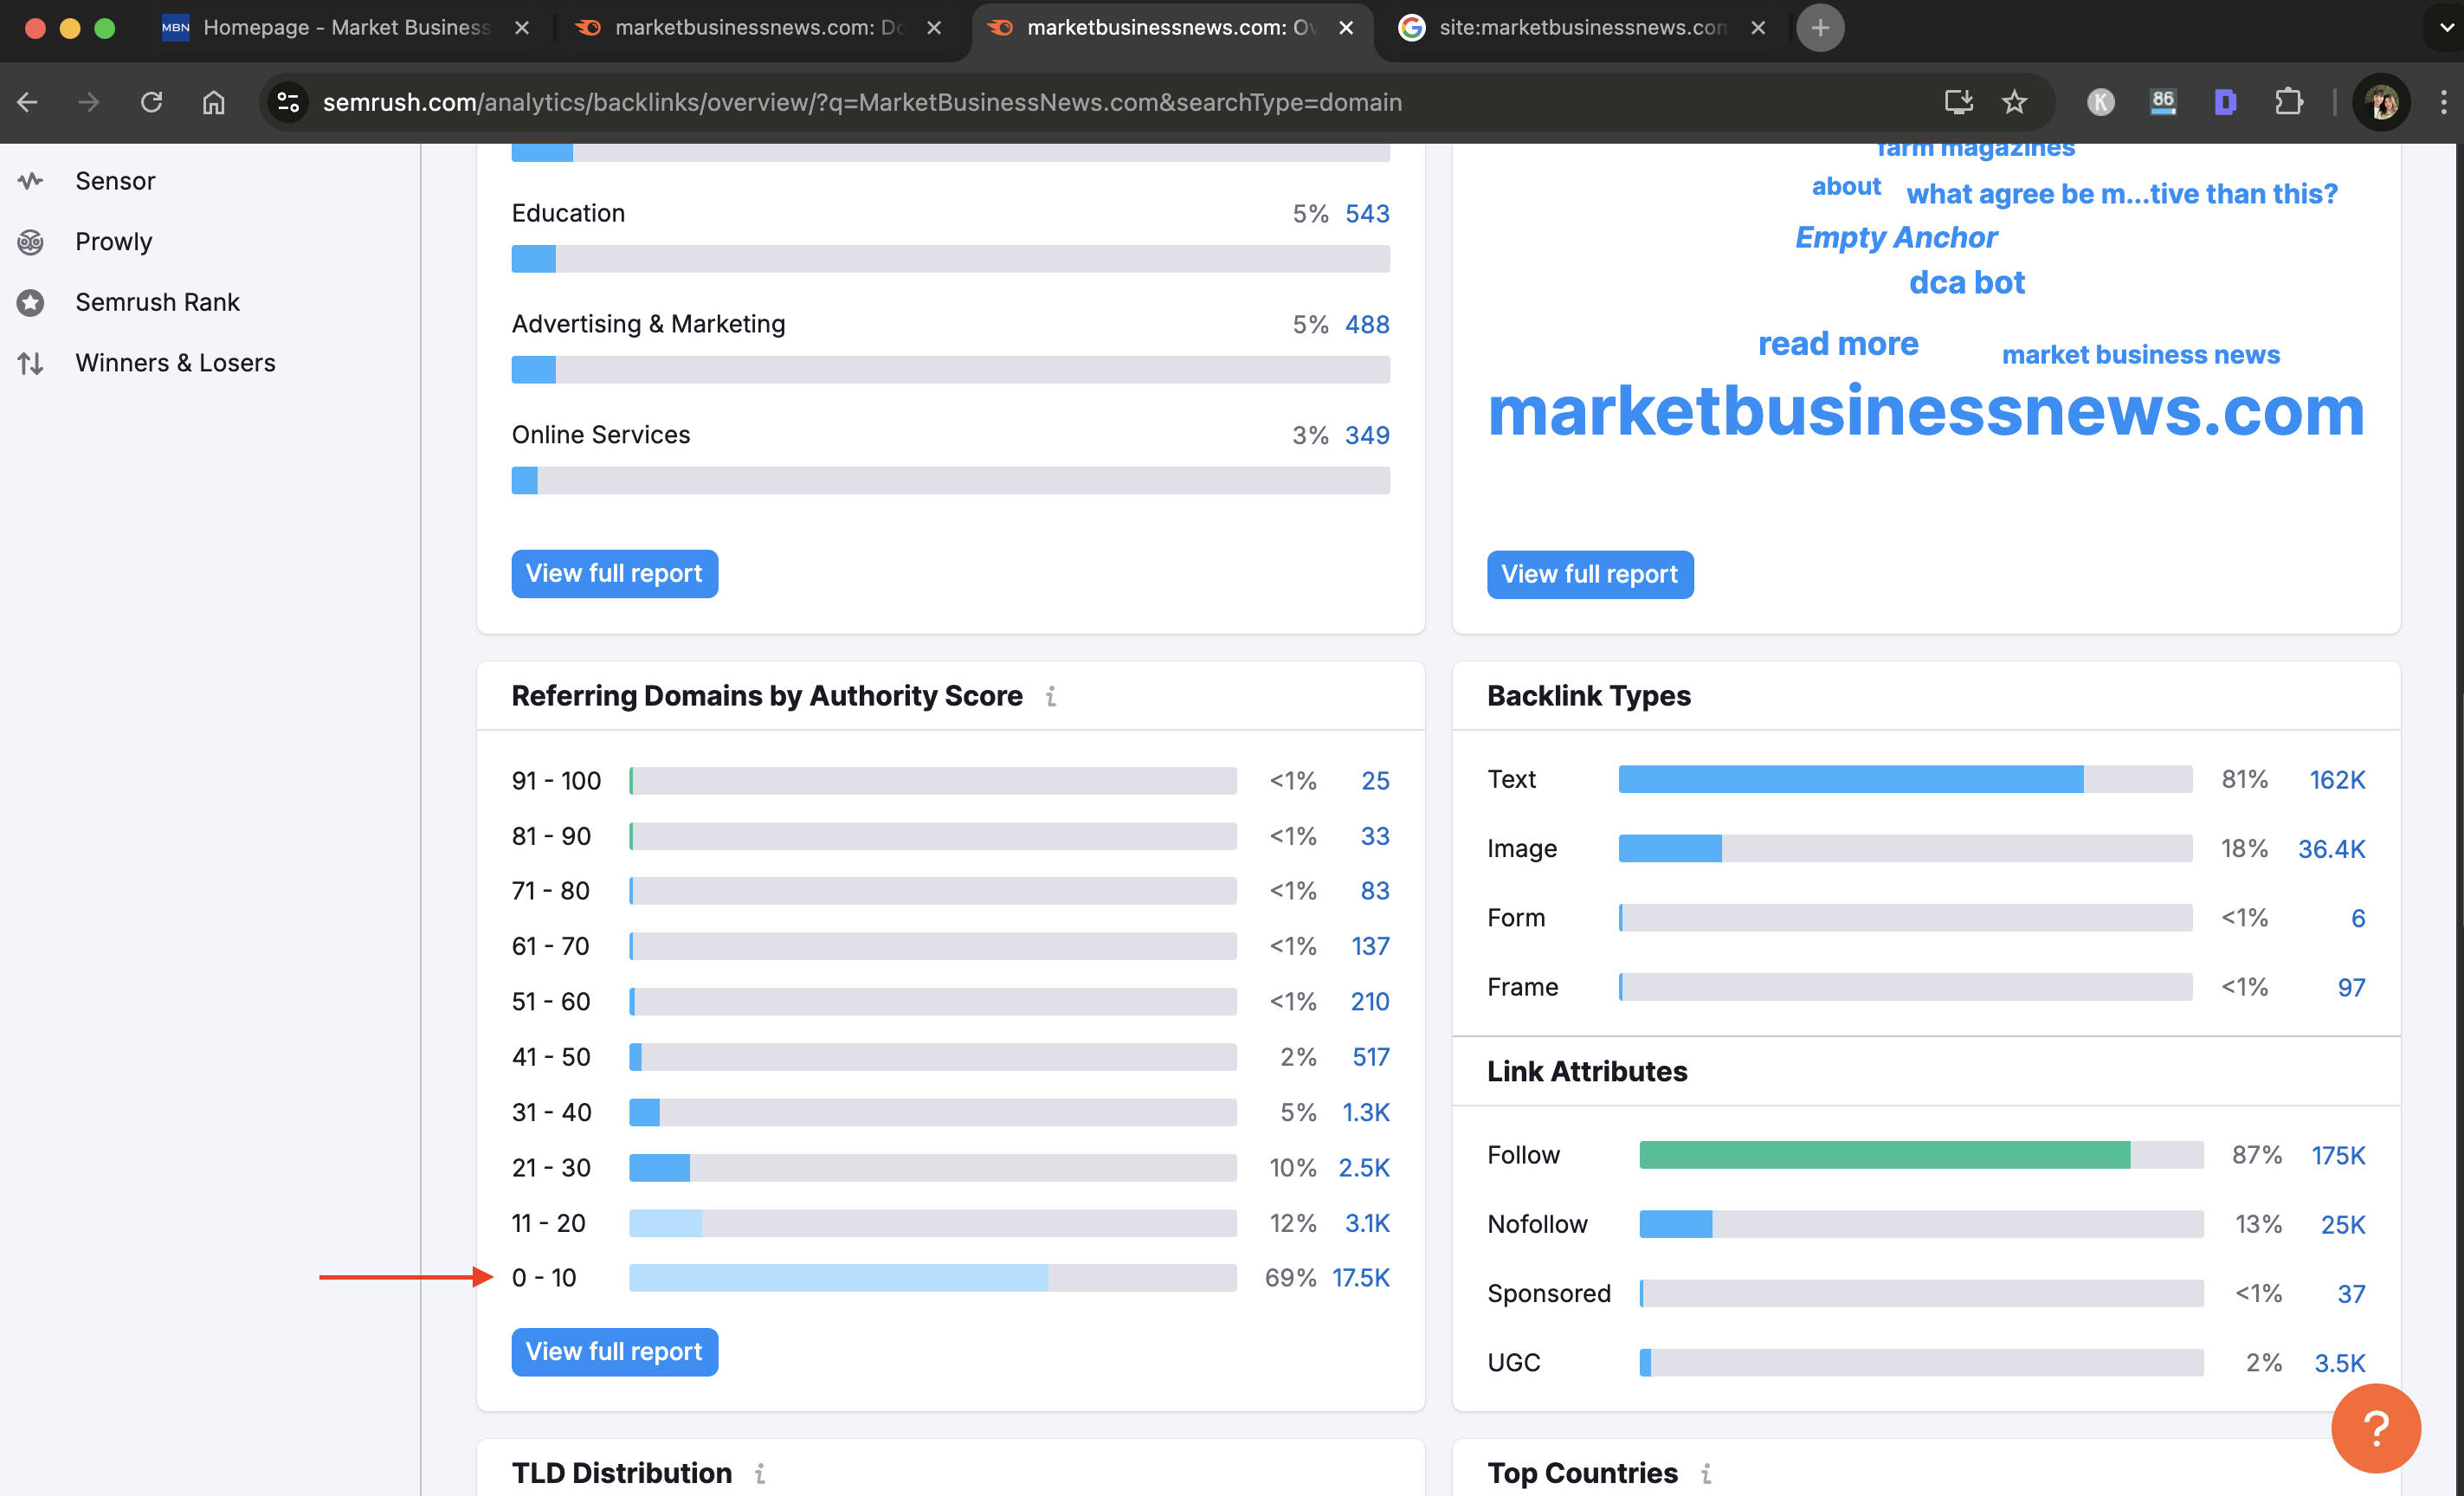Click the 175K Follow links value
This screenshot has width=2464, height=1496.
2338,1156
